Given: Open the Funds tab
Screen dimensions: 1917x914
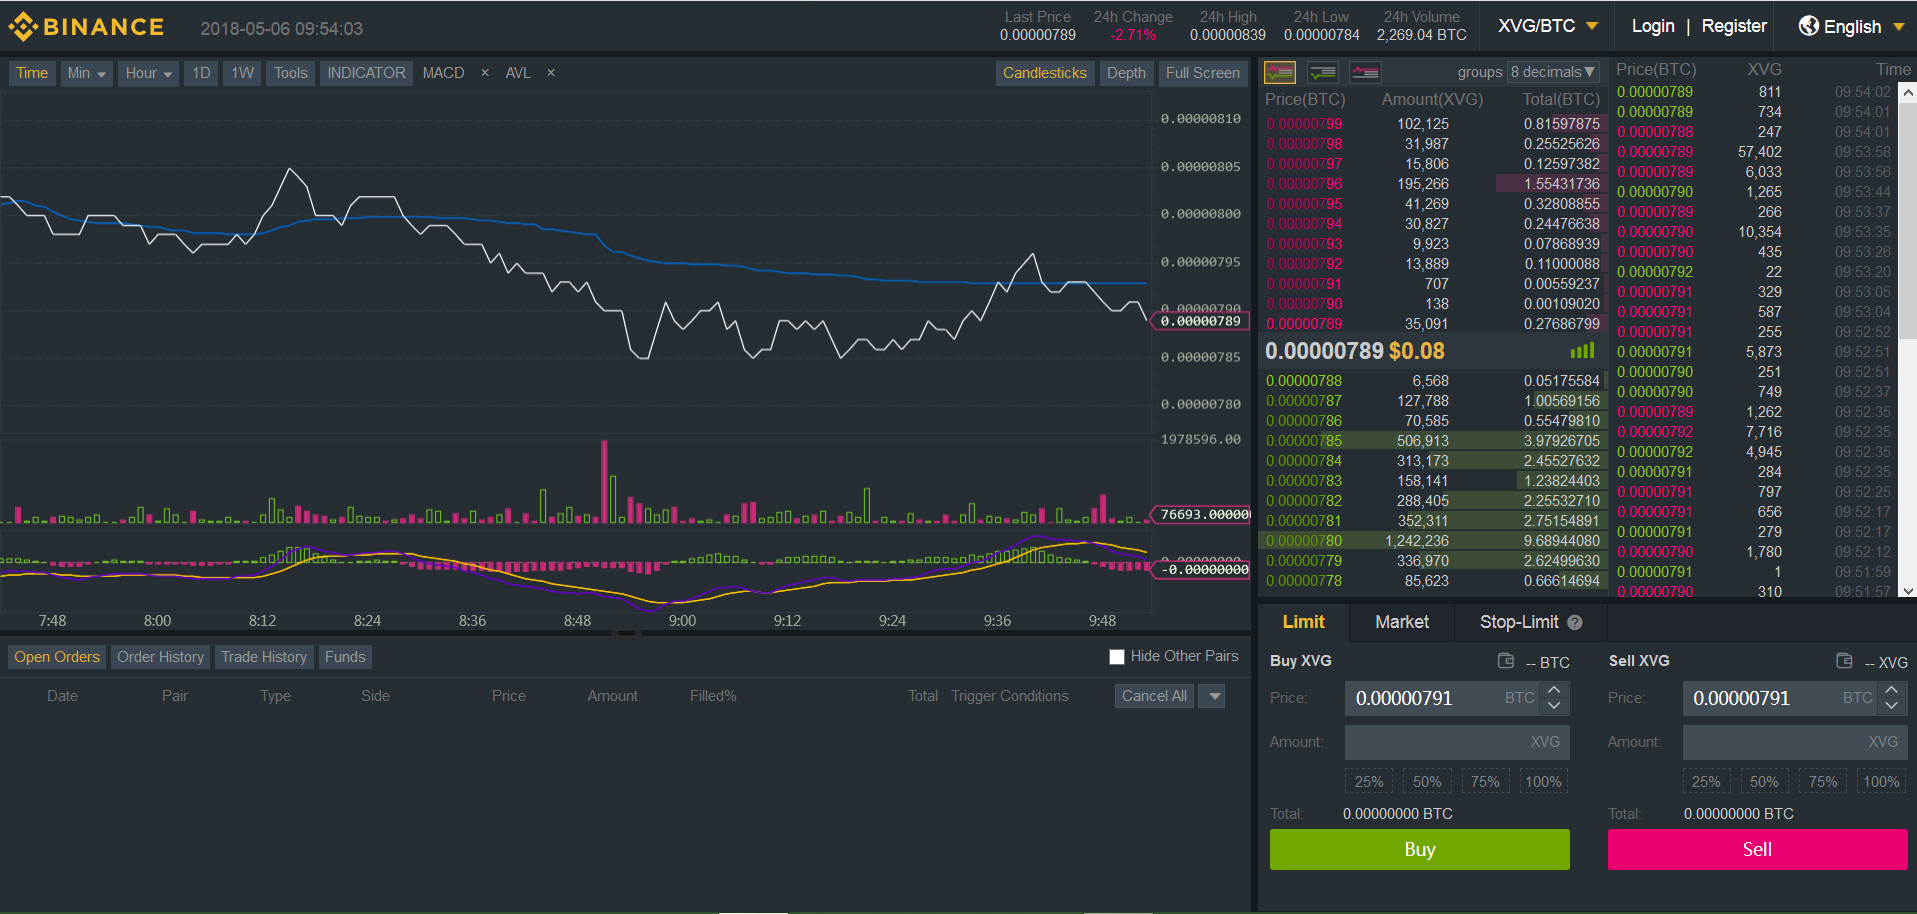Looking at the screenshot, I should pos(345,657).
